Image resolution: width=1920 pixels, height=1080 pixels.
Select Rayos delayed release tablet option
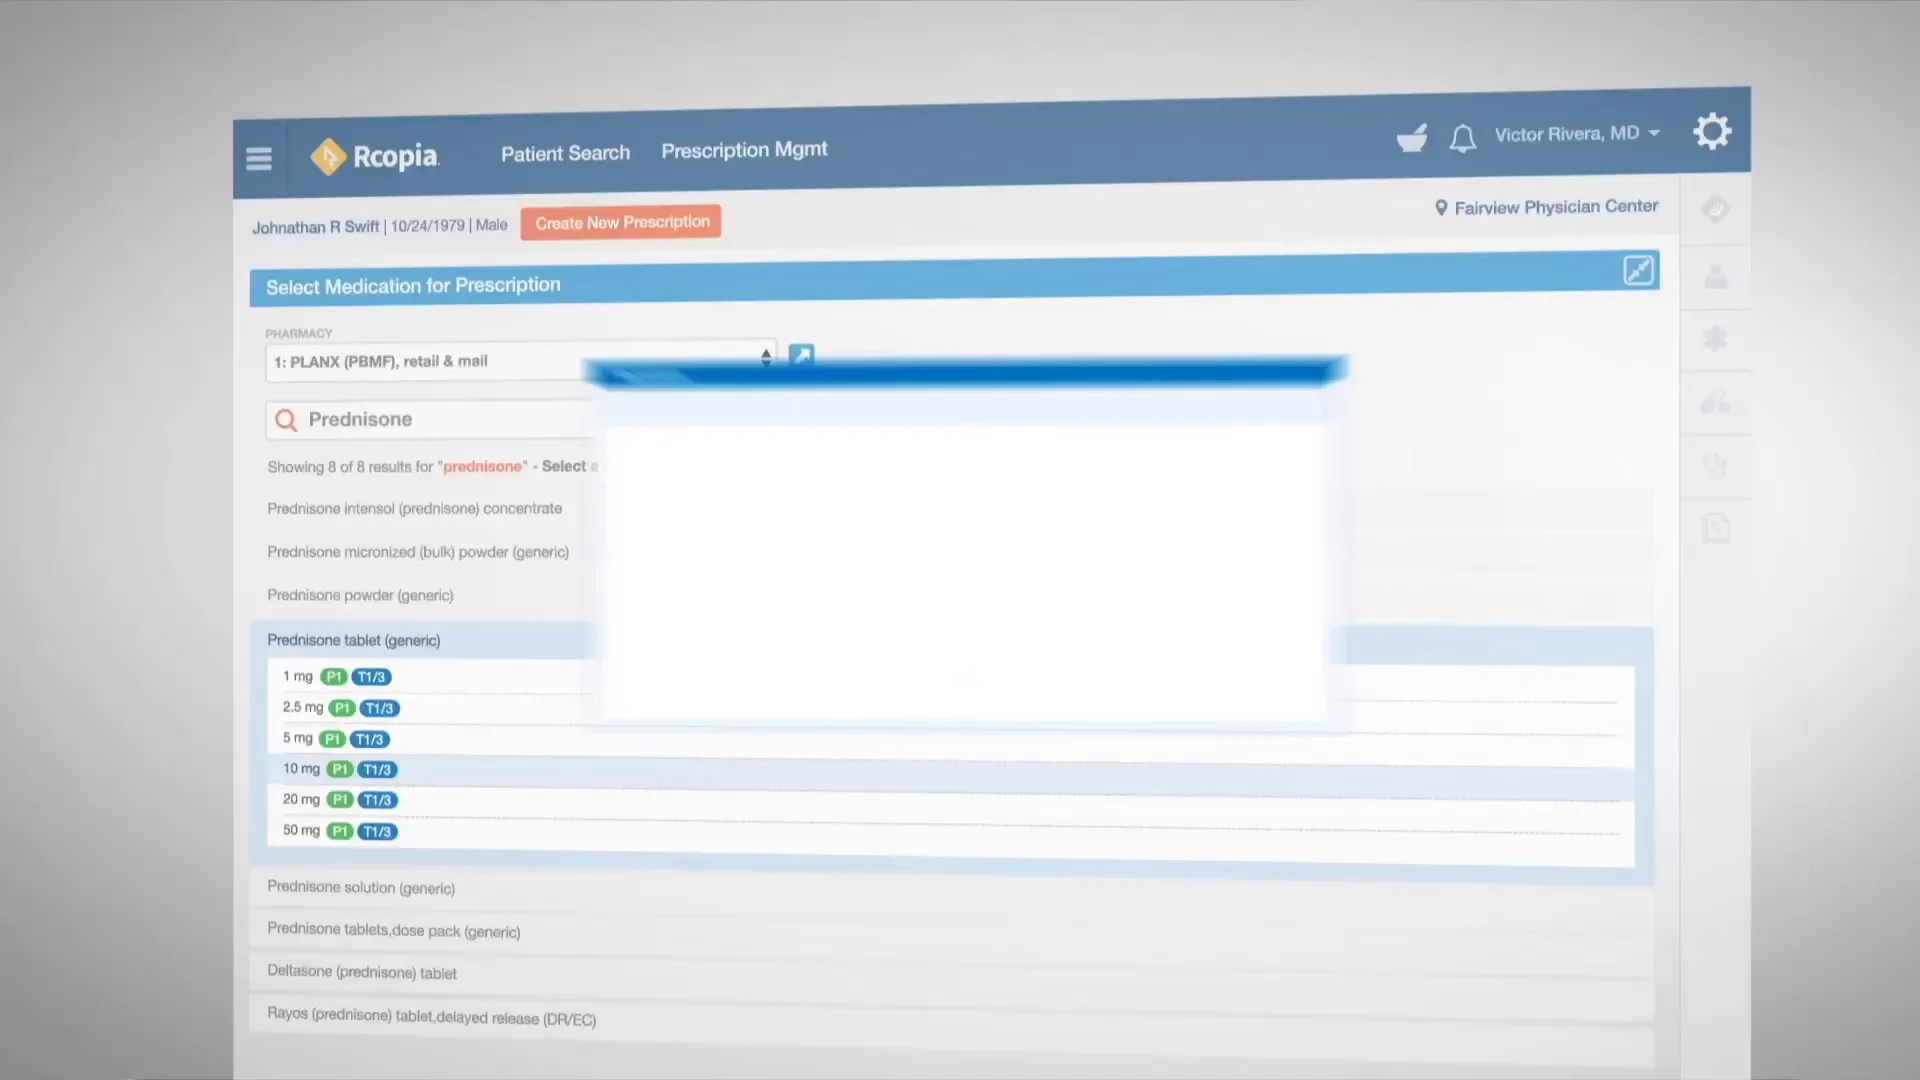(x=431, y=1017)
